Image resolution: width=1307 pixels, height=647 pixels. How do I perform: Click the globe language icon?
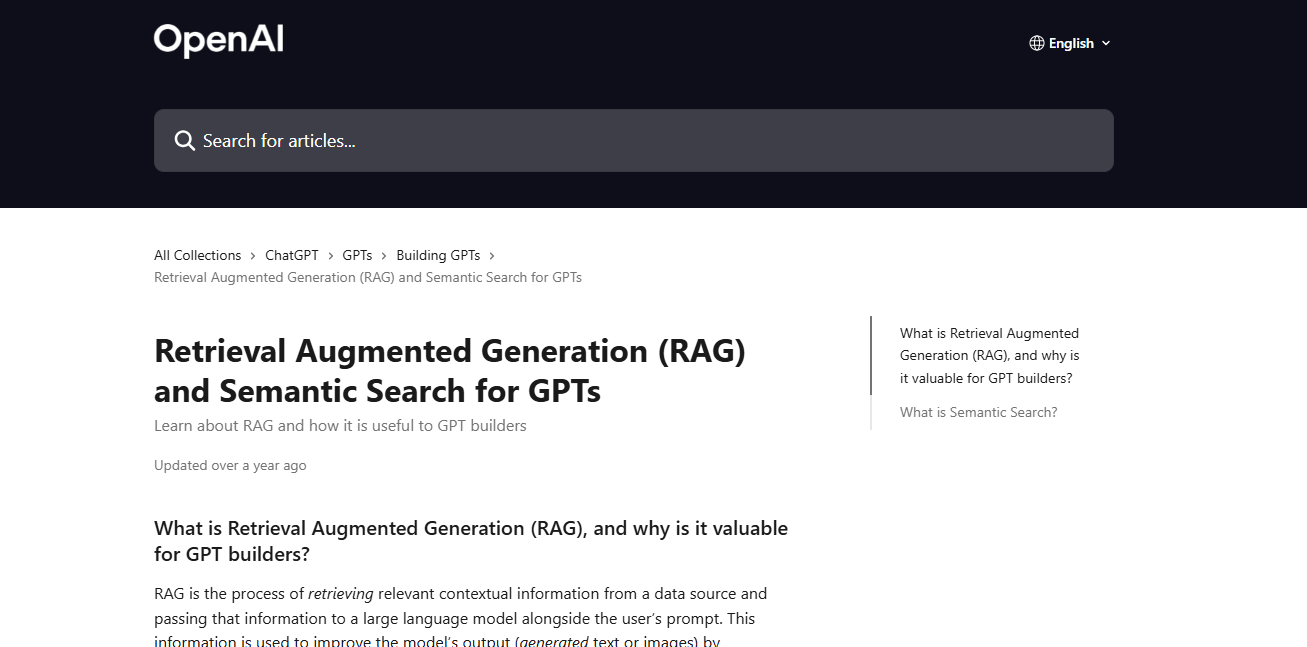click(x=1037, y=43)
